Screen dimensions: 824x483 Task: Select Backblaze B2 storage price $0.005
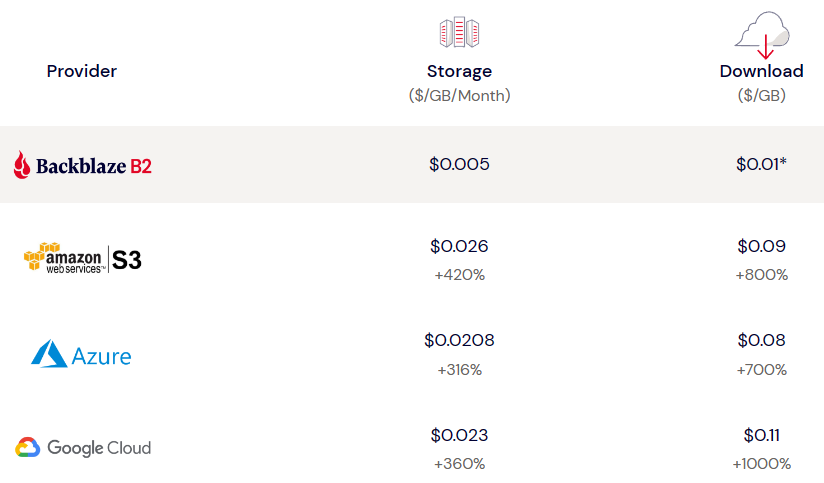point(459,164)
